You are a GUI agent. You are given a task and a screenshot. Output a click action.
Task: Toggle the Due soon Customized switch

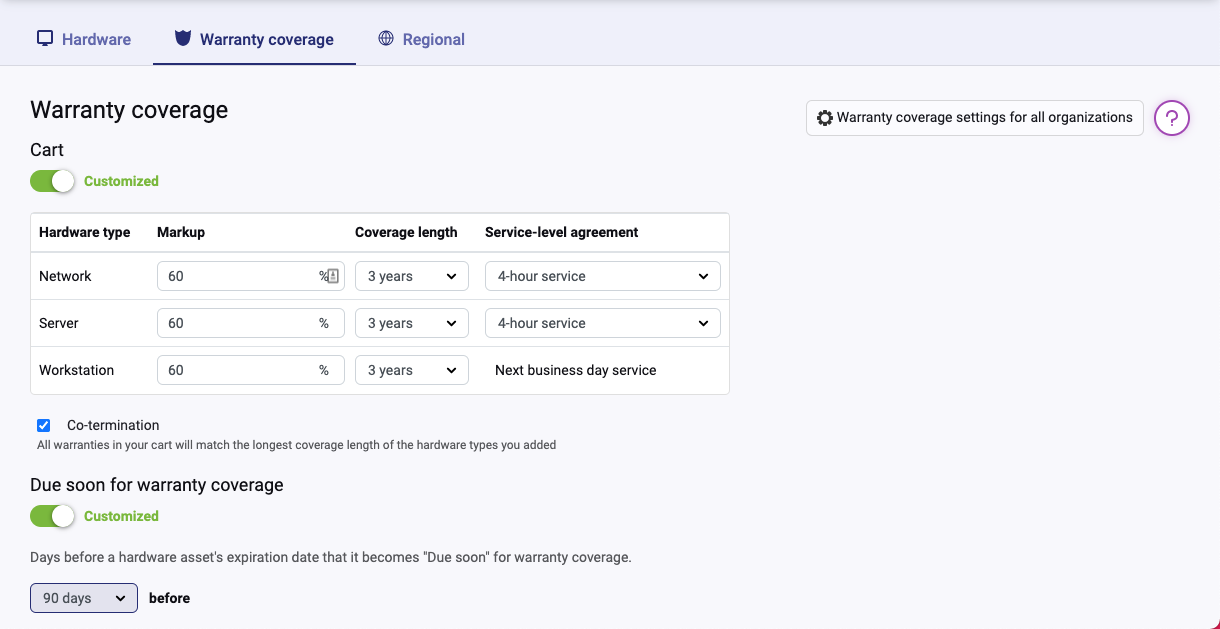(x=53, y=516)
